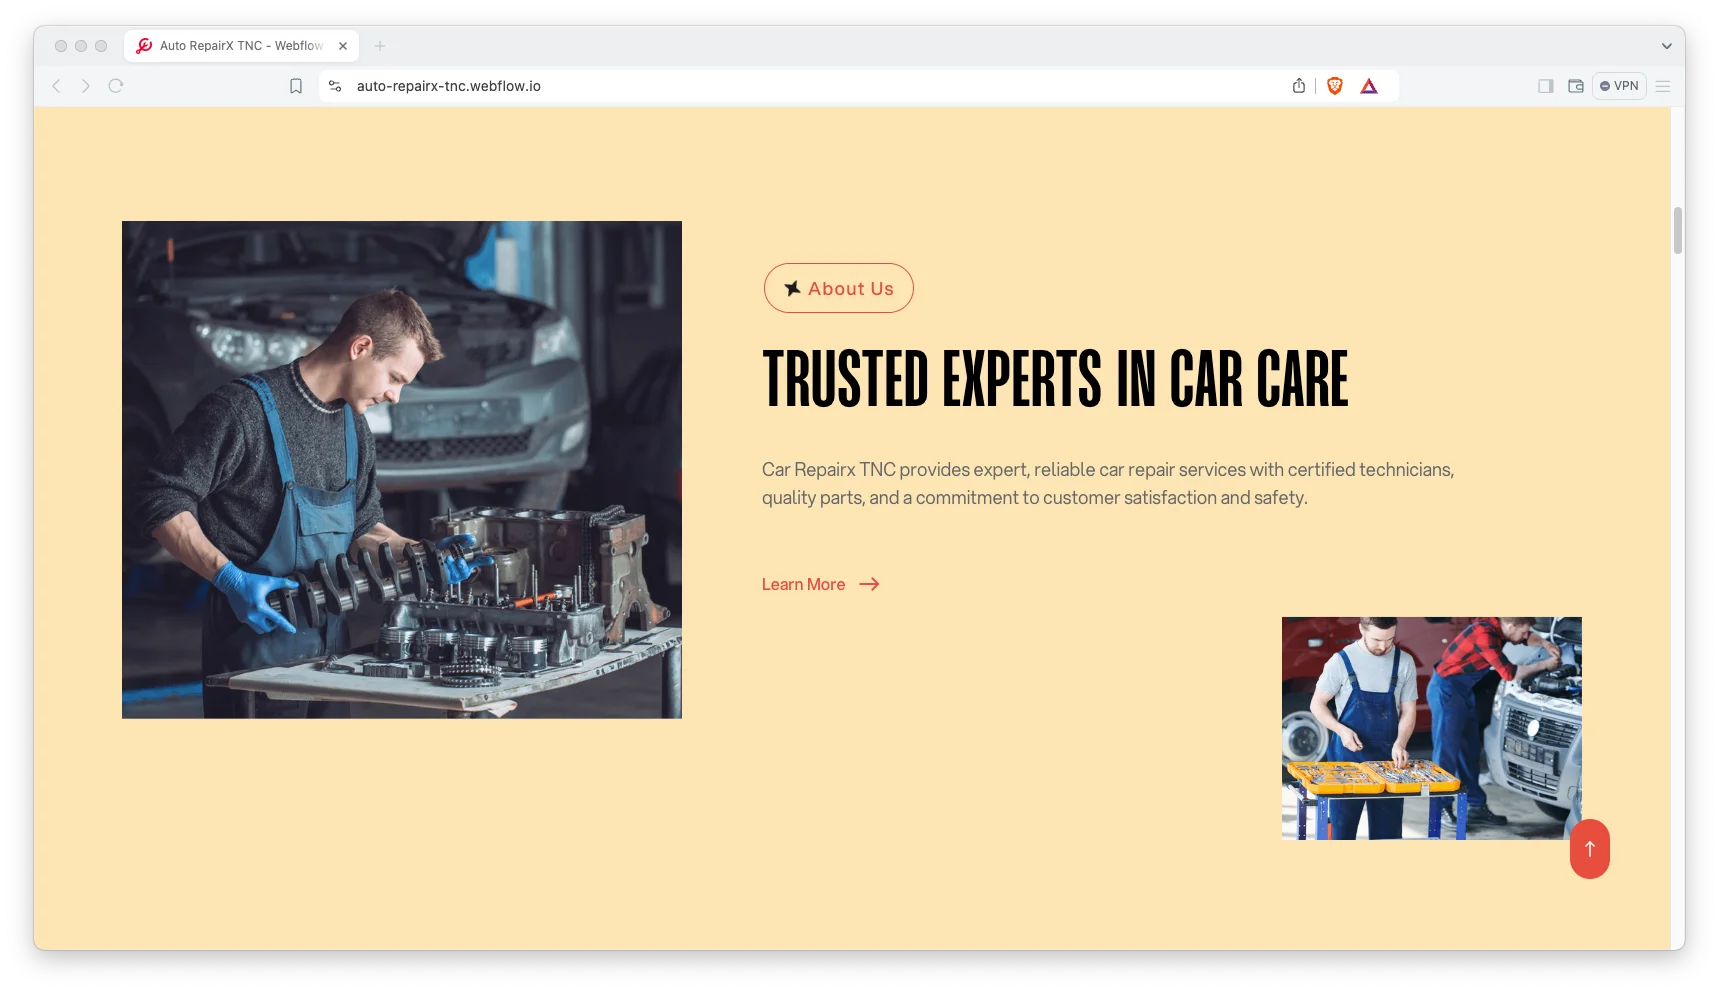Open the site settings icon in address bar
The image size is (1719, 992).
click(x=335, y=86)
